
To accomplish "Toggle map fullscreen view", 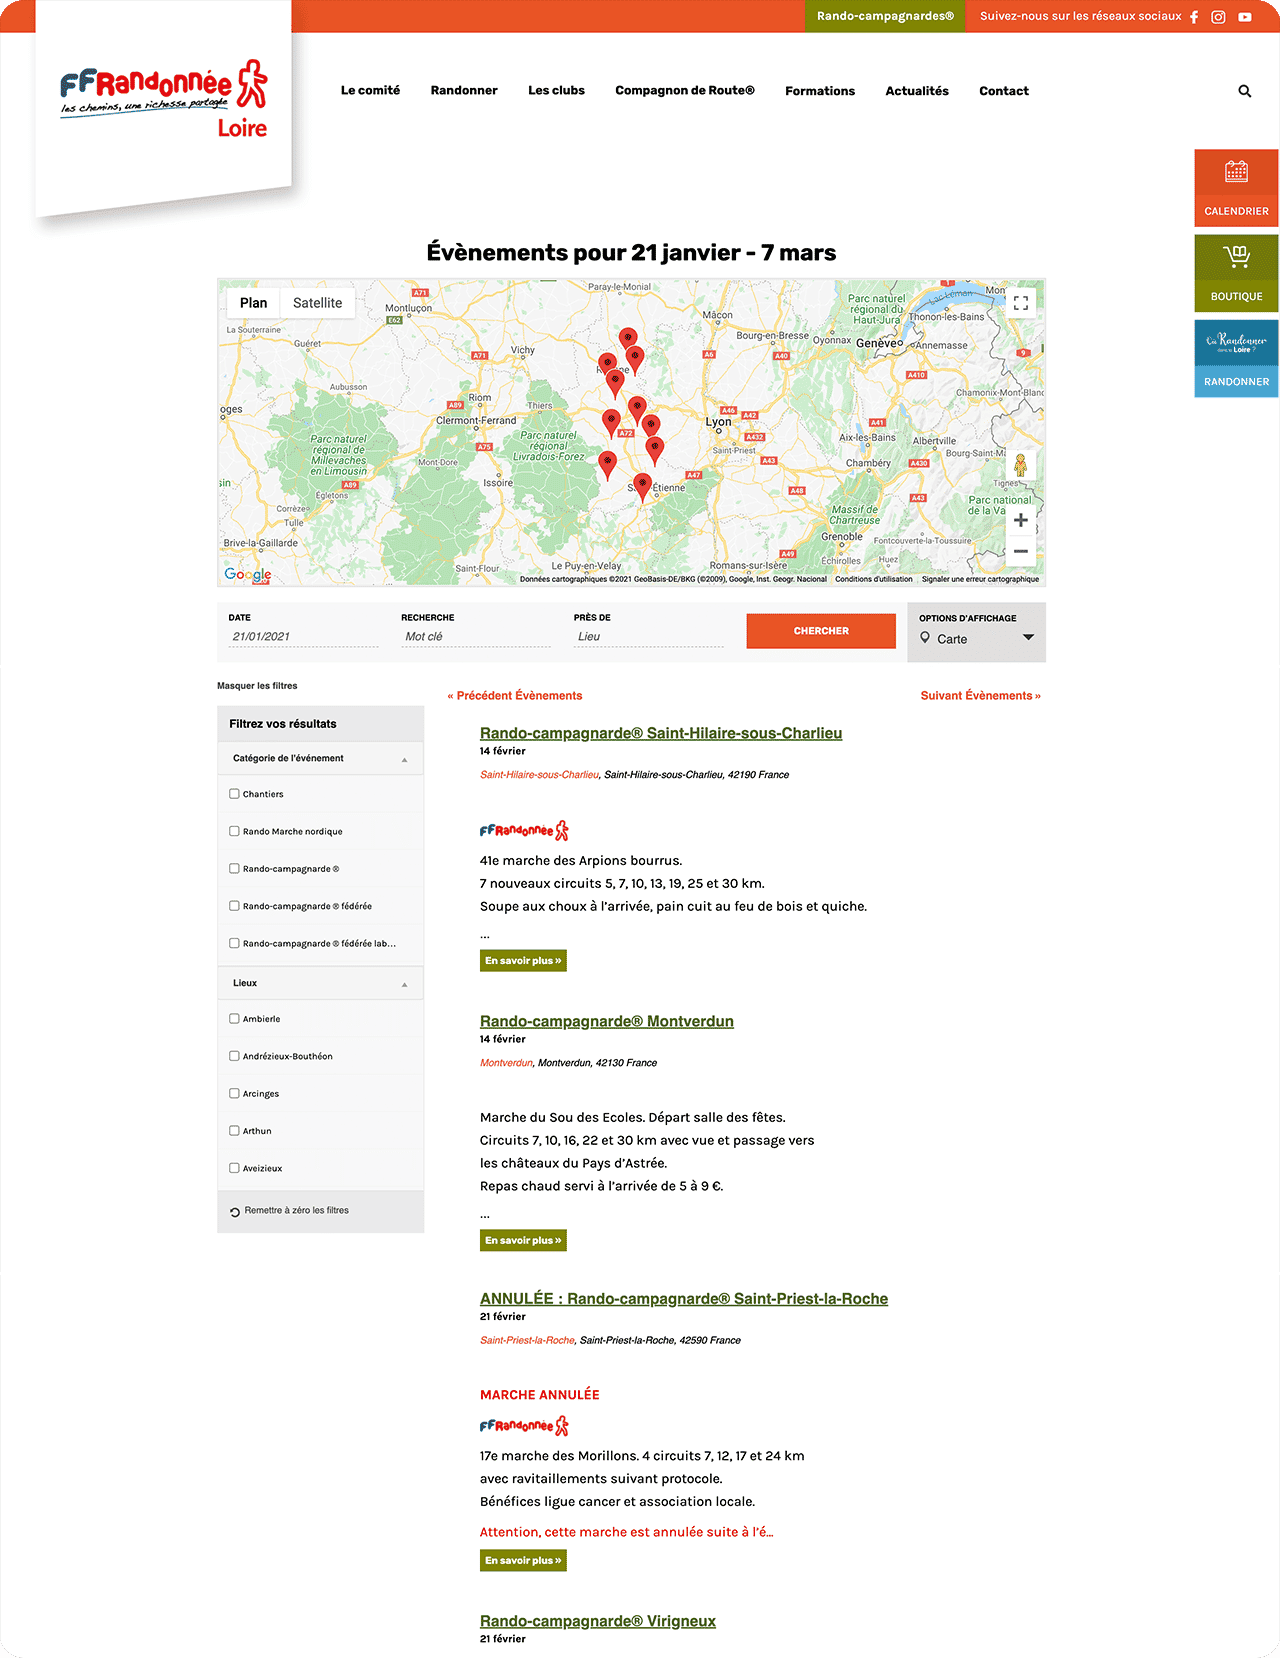I will point(1020,303).
